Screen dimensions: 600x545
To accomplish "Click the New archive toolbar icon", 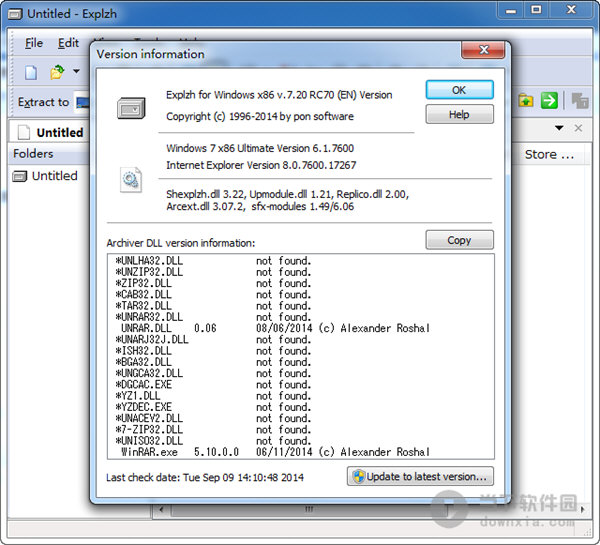I will 31,72.
